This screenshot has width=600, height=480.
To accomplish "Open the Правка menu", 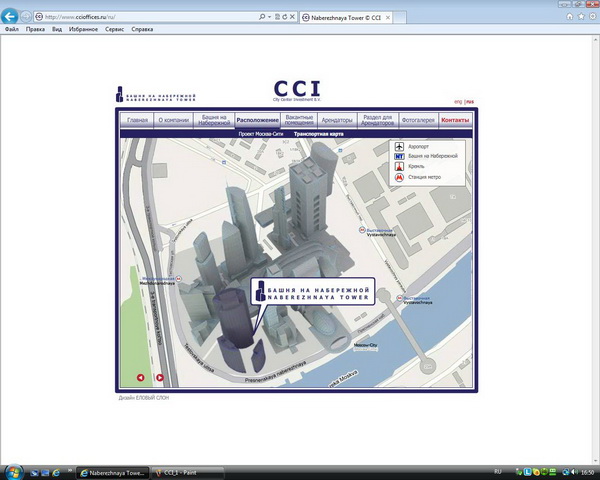I will click(x=35, y=29).
